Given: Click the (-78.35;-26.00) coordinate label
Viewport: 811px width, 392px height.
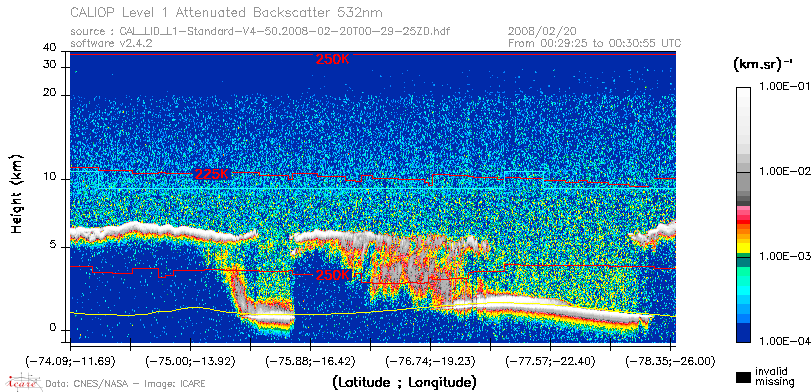Looking at the screenshot, I should [x=670, y=360].
